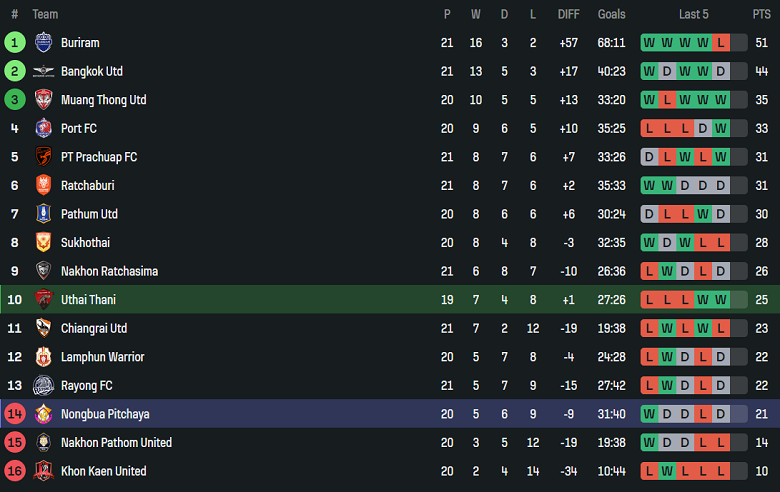Viewport: 780px width, 492px height.
Task: Click the Bangkok Utd club logo
Action: click(43, 72)
